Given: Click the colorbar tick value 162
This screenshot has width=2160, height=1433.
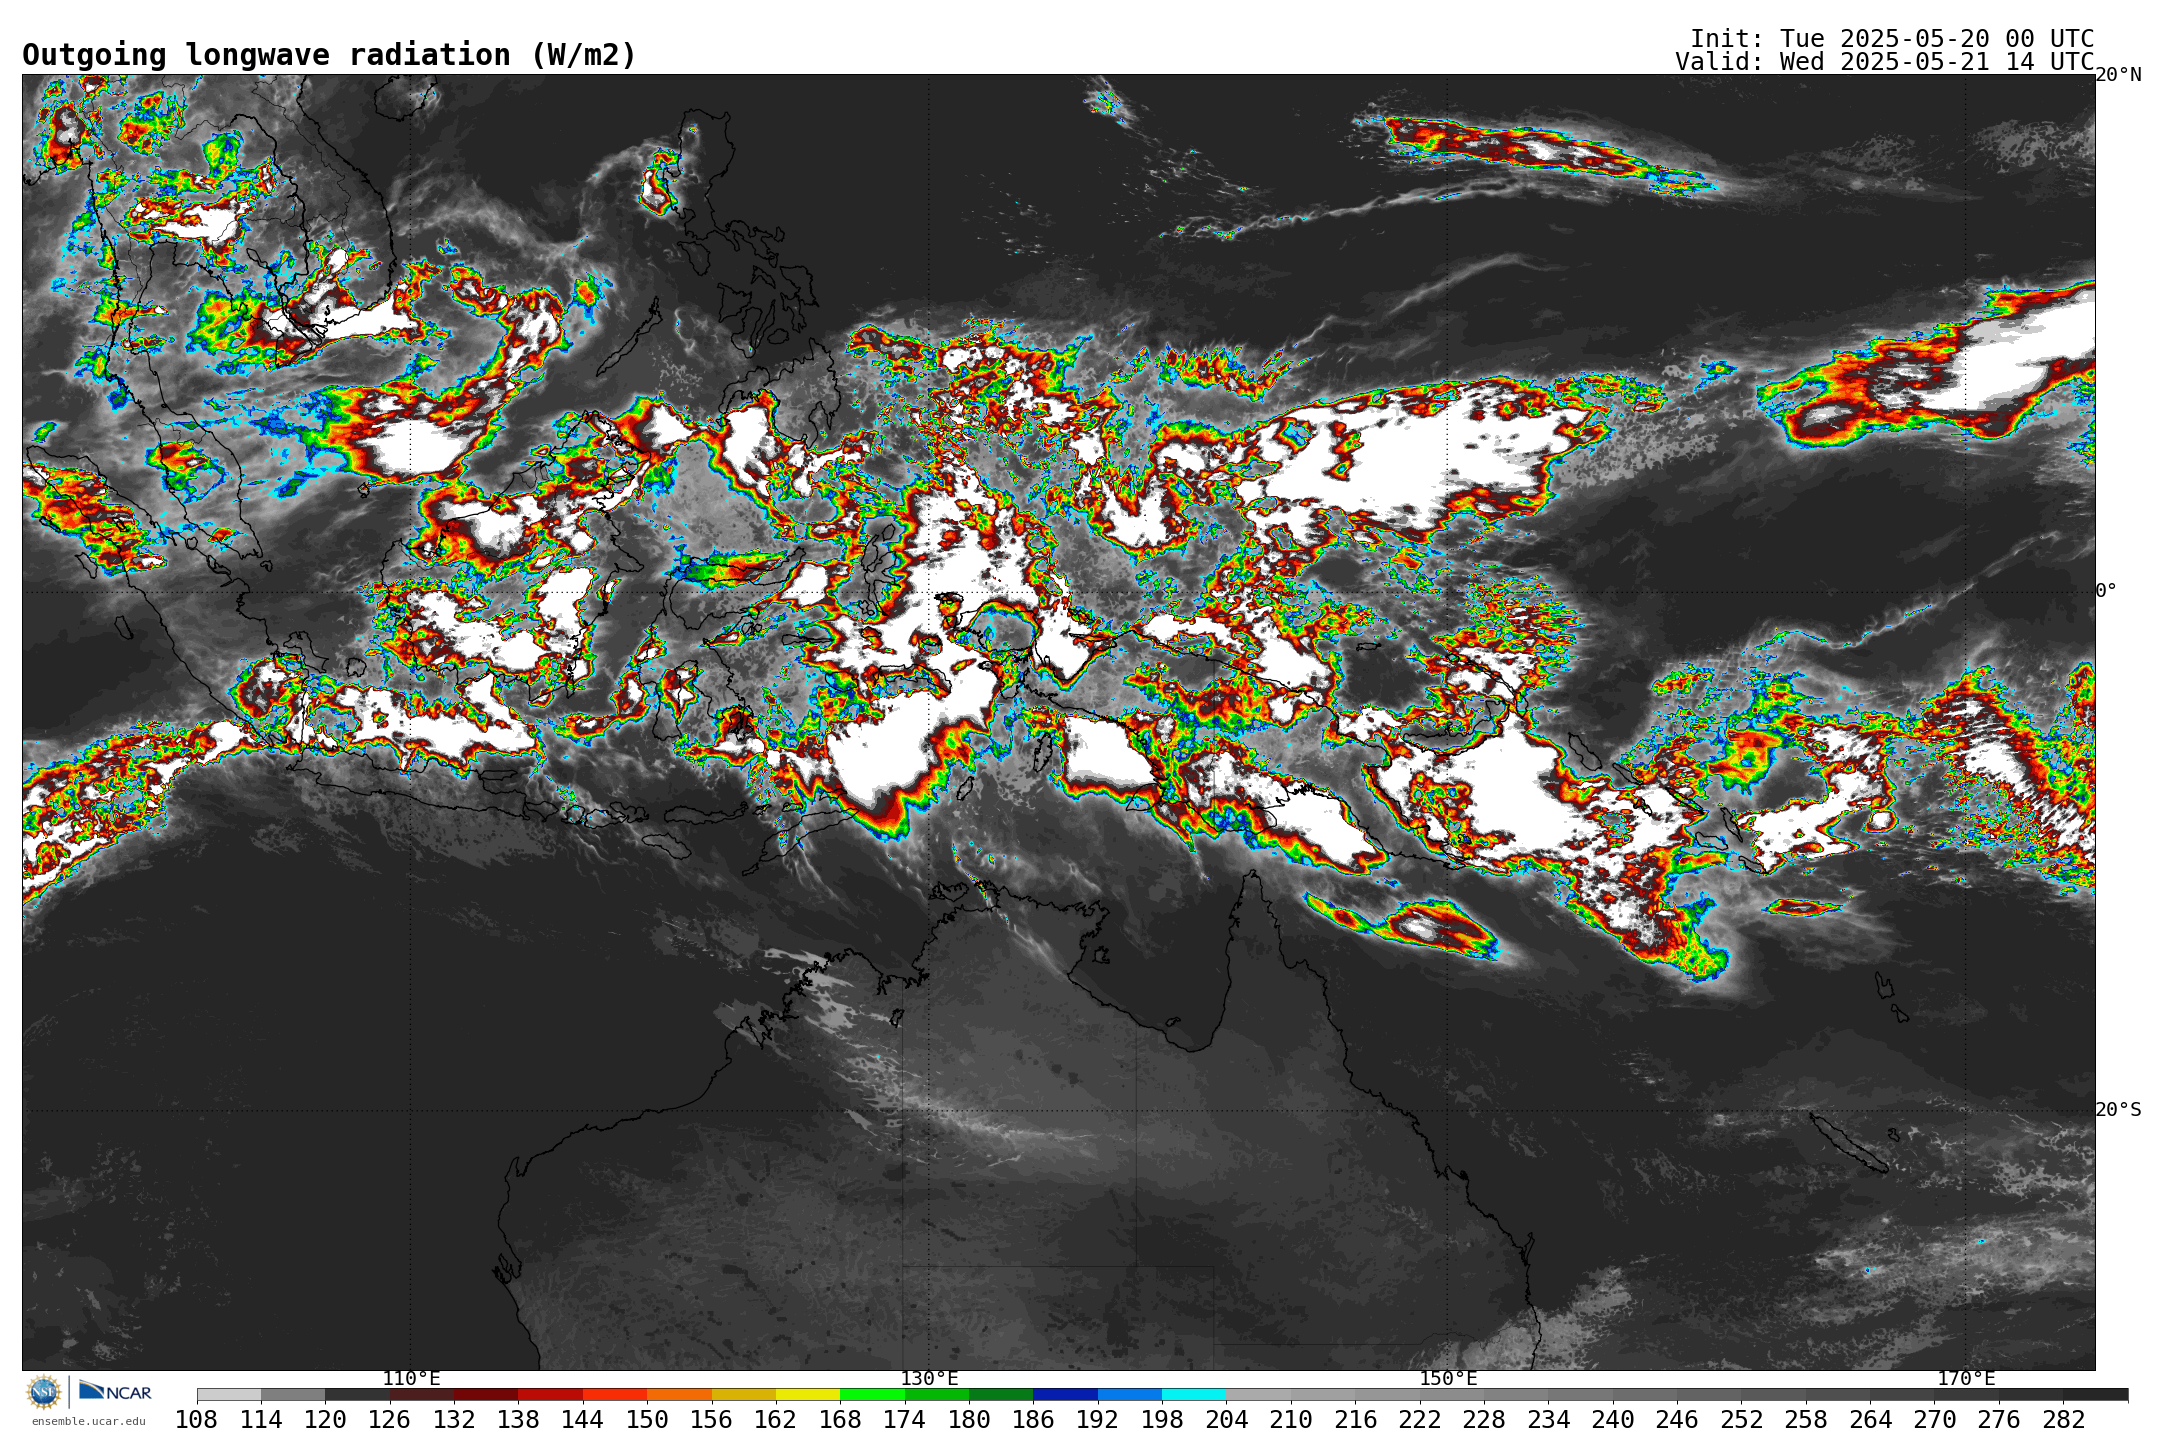Looking at the screenshot, I should pos(776,1419).
